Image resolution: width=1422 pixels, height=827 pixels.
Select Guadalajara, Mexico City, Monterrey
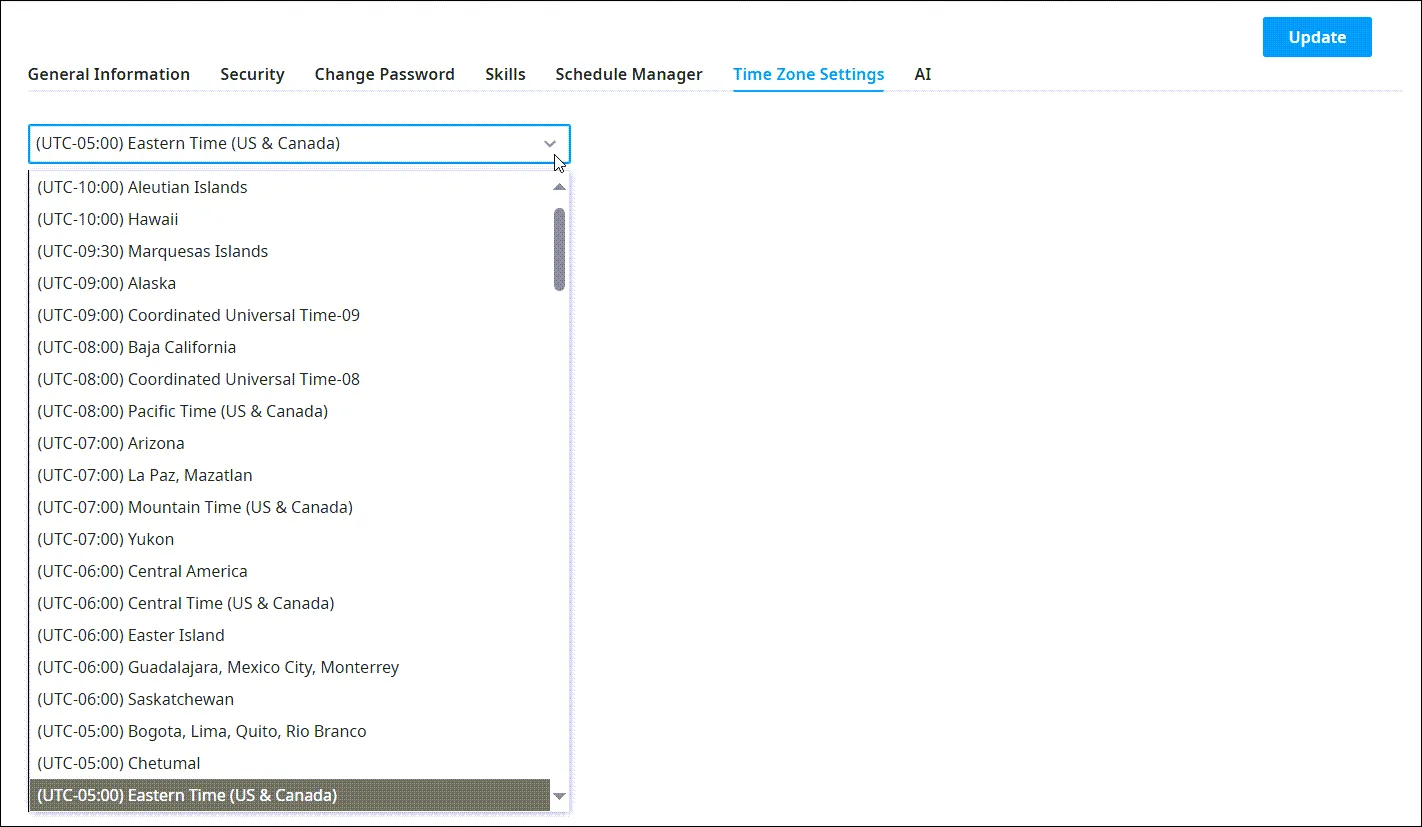click(x=290, y=667)
